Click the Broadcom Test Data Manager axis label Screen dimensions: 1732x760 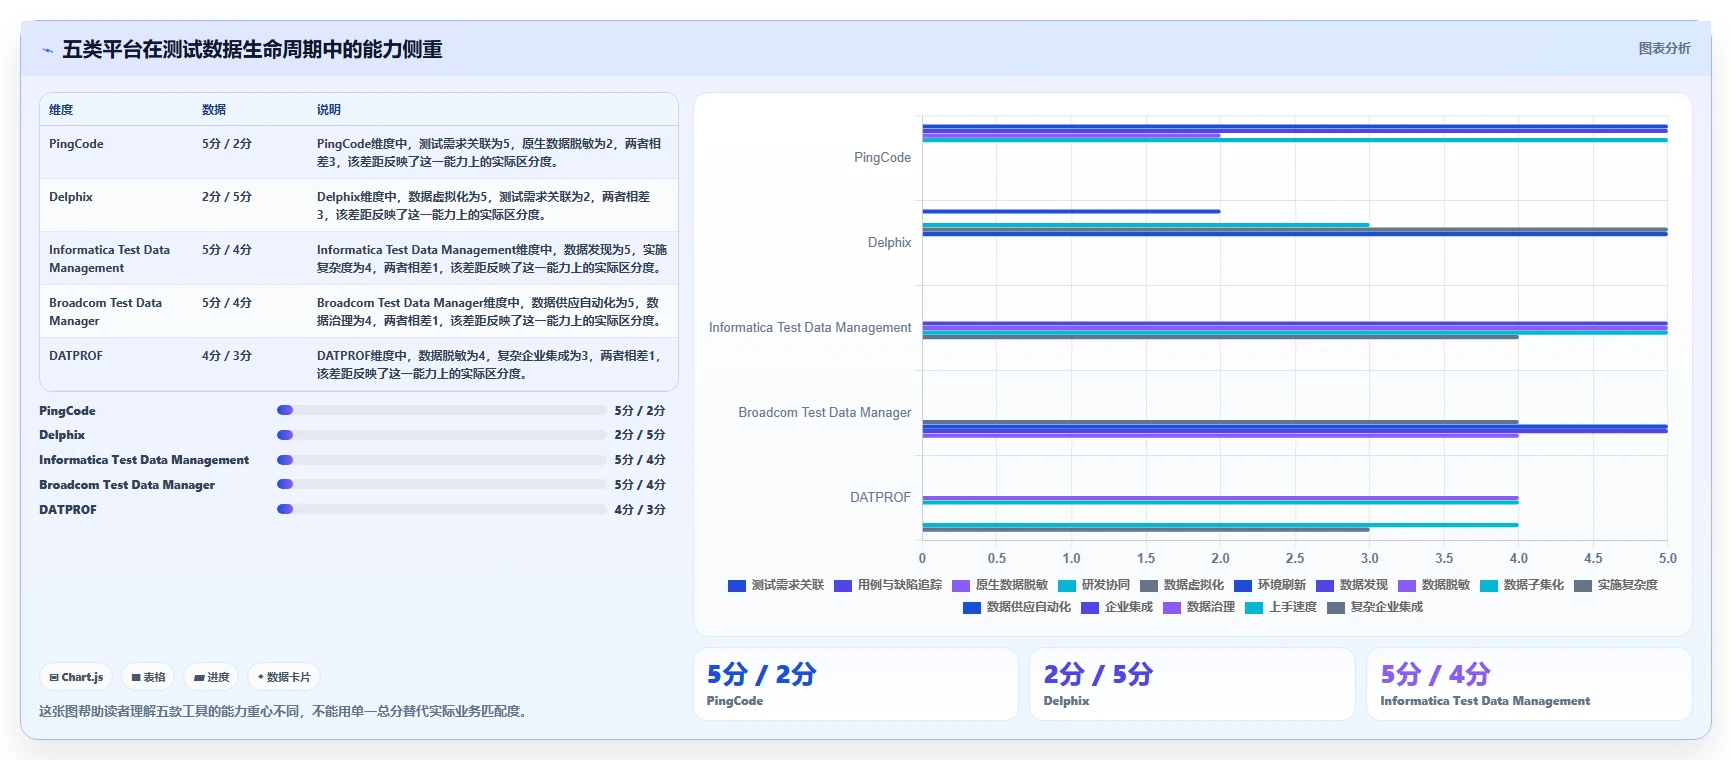pos(825,413)
